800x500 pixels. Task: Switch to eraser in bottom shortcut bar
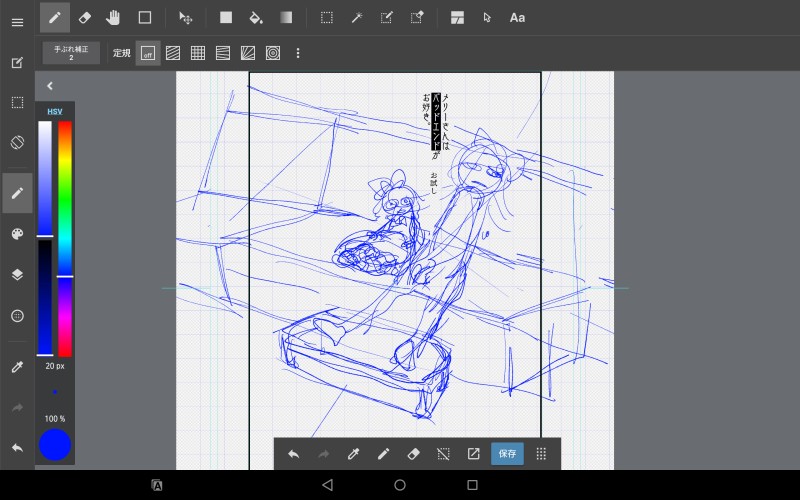tap(413, 454)
